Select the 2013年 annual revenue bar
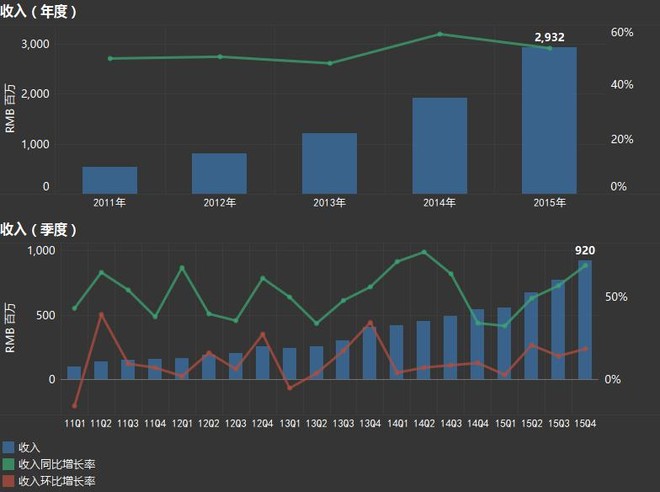The image size is (660, 492). [x=330, y=163]
